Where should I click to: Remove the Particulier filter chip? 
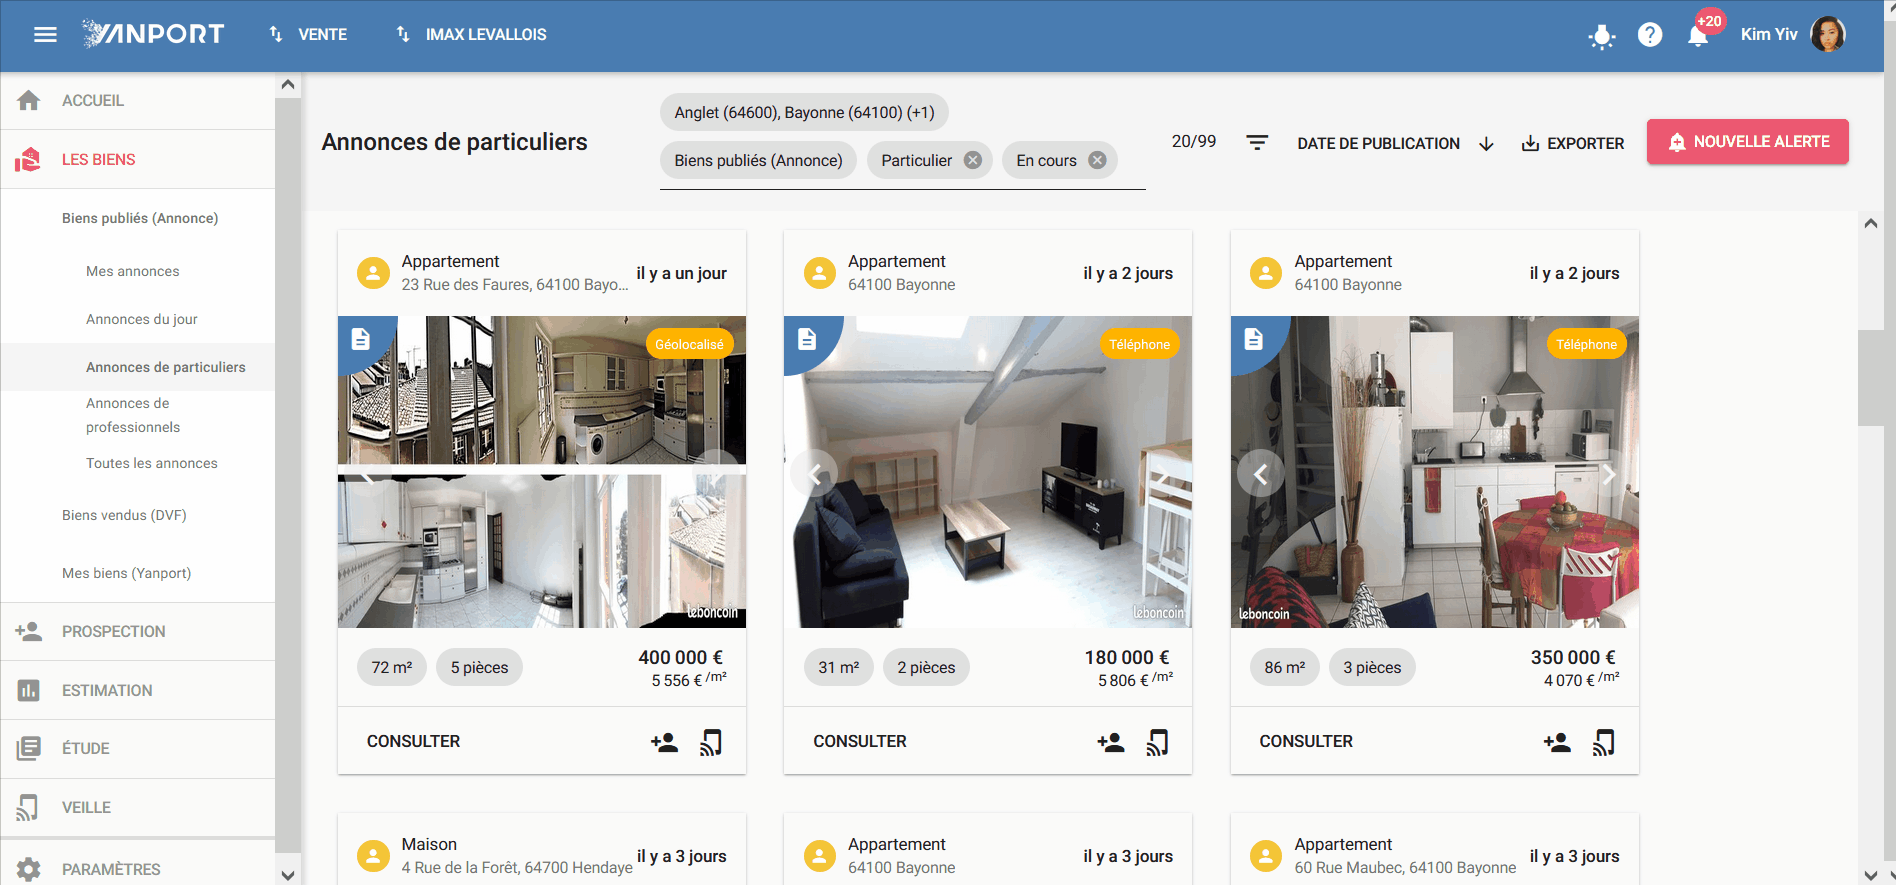pos(972,160)
